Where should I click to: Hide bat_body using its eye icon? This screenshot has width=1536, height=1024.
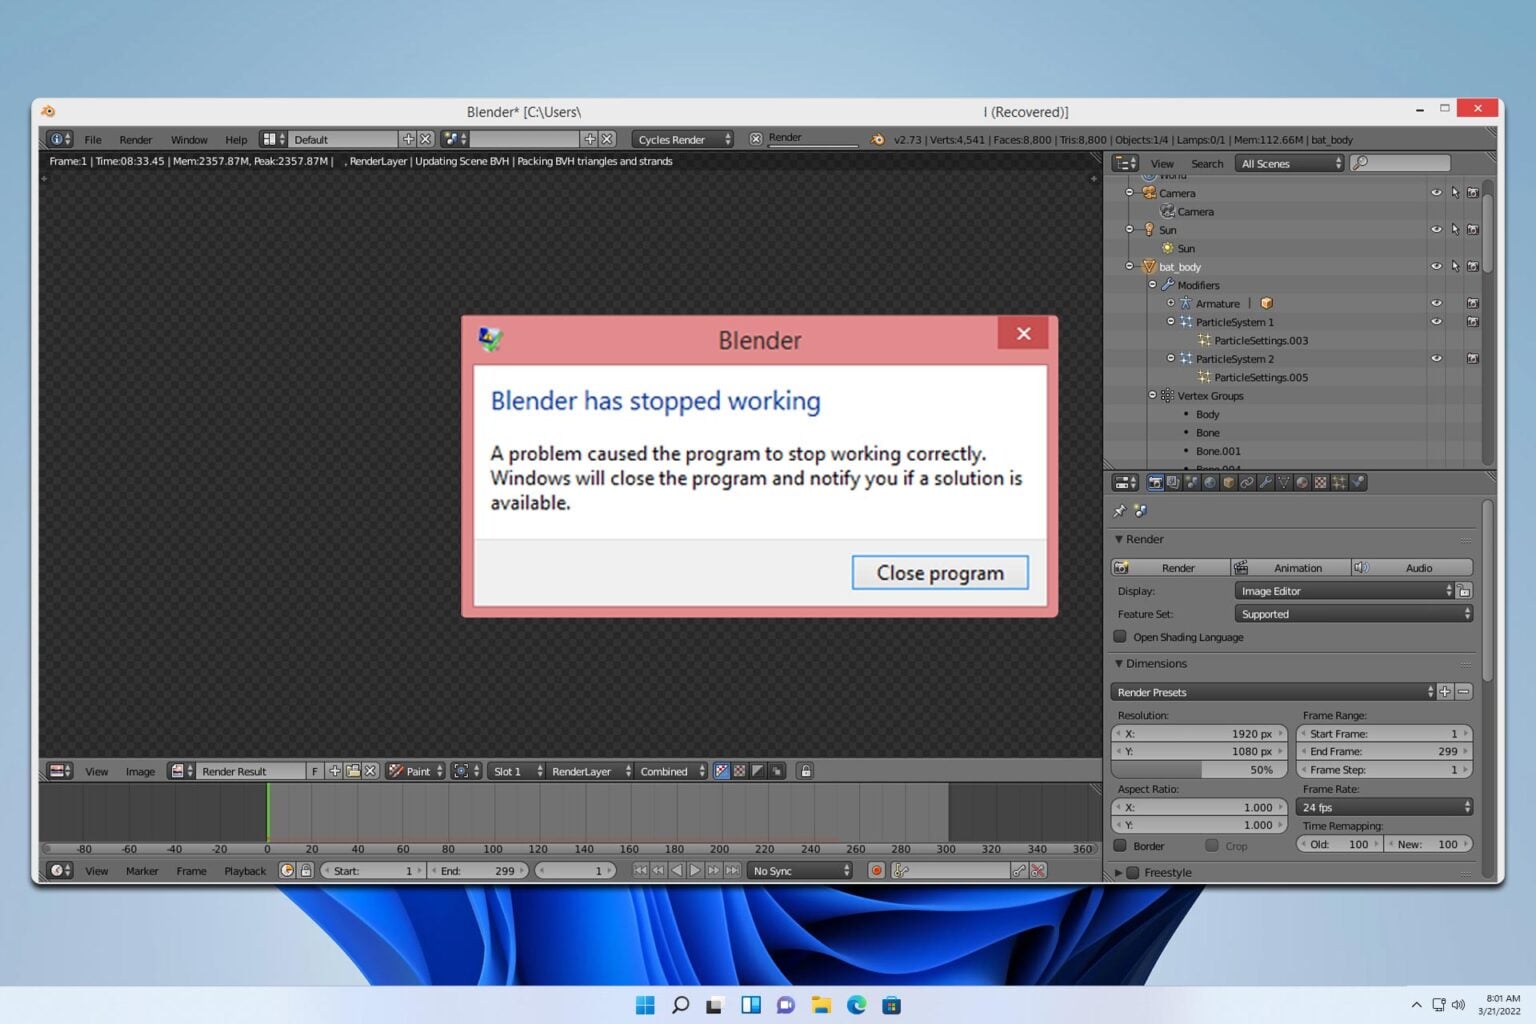(1436, 267)
